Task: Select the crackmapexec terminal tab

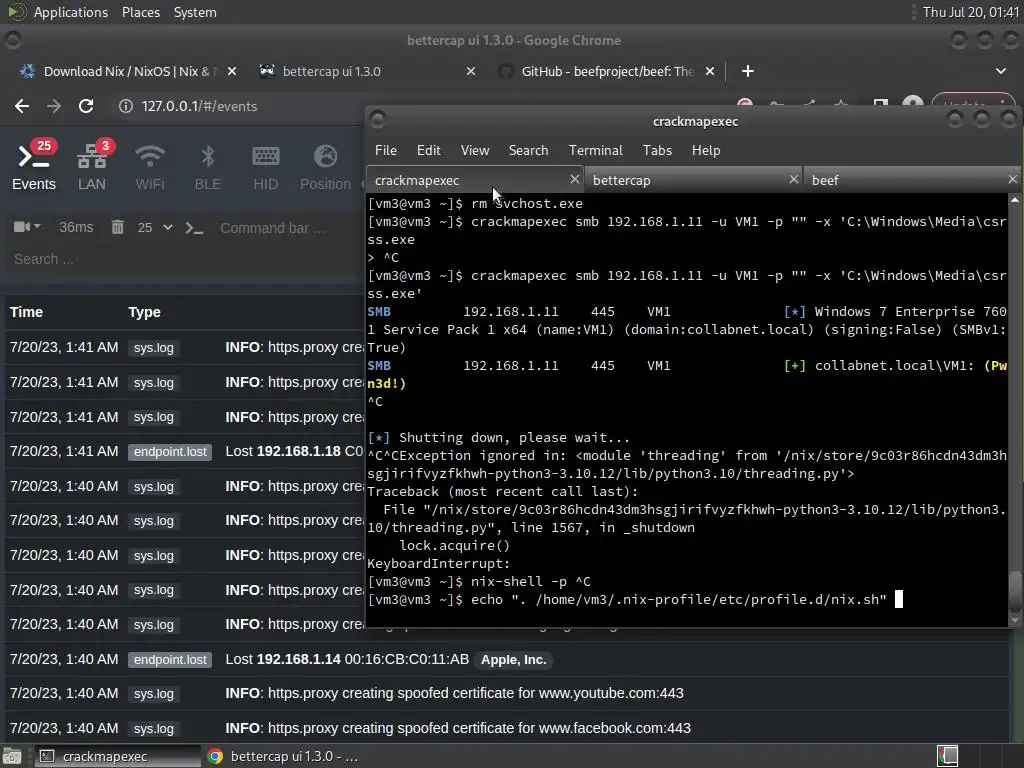Action: click(x=475, y=180)
